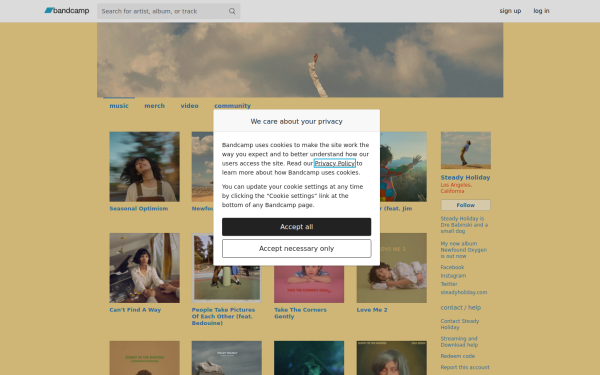Open the Seasonal Optimism album cover

coord(144,166)
